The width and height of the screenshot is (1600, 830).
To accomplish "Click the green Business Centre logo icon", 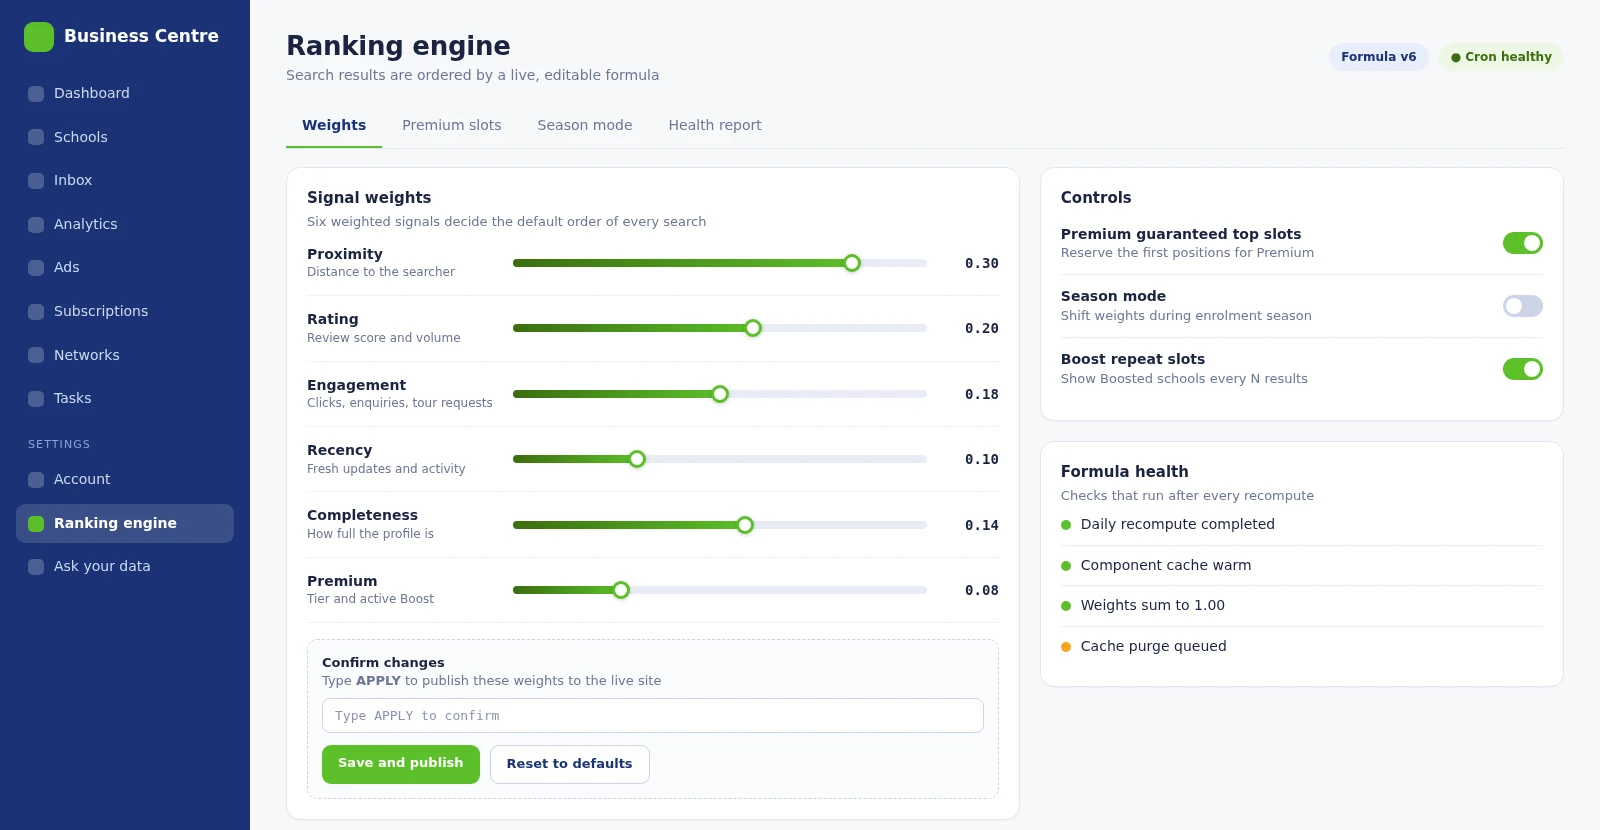I will point(39,37).
